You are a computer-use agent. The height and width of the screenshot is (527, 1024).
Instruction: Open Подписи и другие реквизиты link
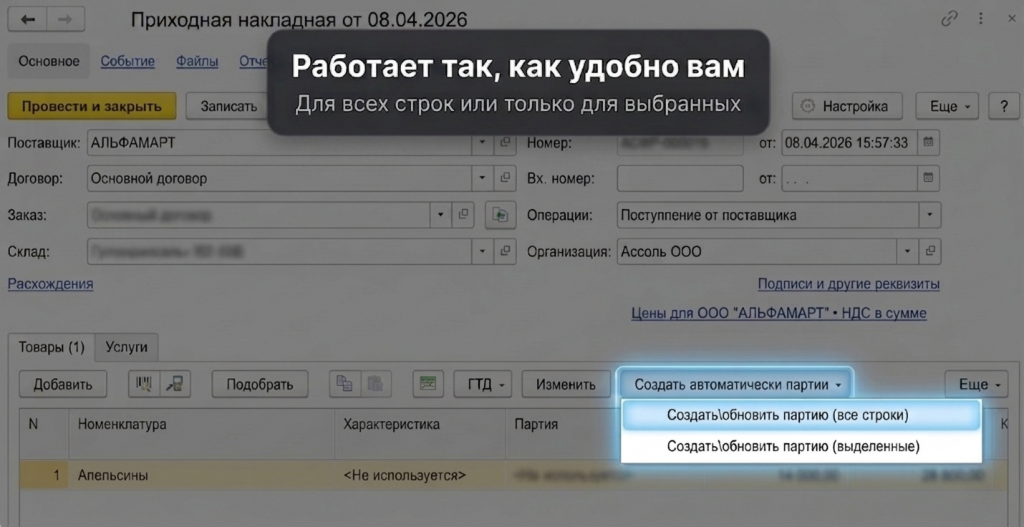point(848,284)
